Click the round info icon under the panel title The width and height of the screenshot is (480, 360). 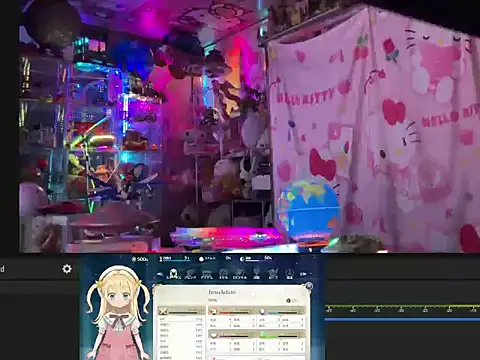pos(288,300)
